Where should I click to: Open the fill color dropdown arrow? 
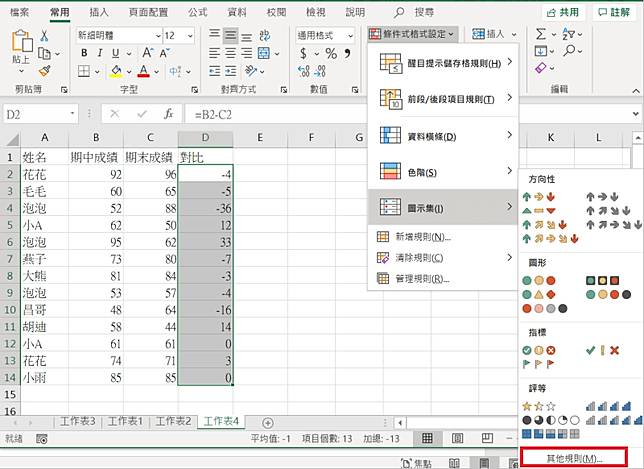129,72
